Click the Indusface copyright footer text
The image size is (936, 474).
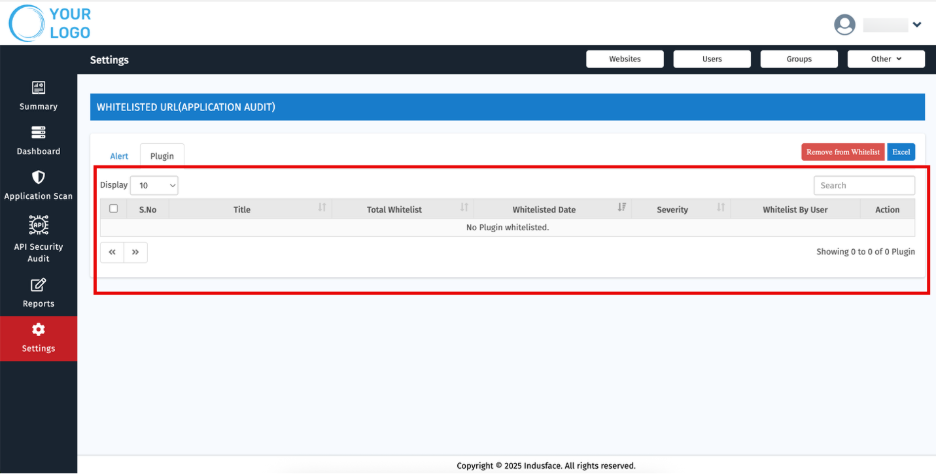tap(546, 466)
